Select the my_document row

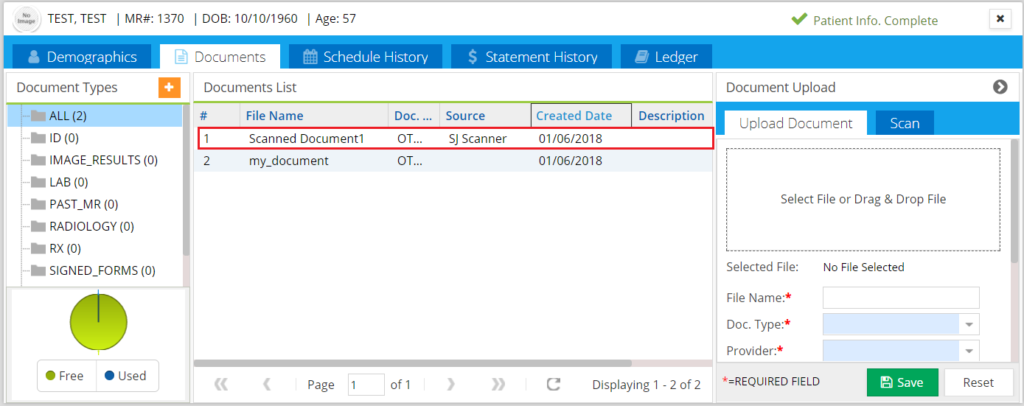click(x=453, y=161)
